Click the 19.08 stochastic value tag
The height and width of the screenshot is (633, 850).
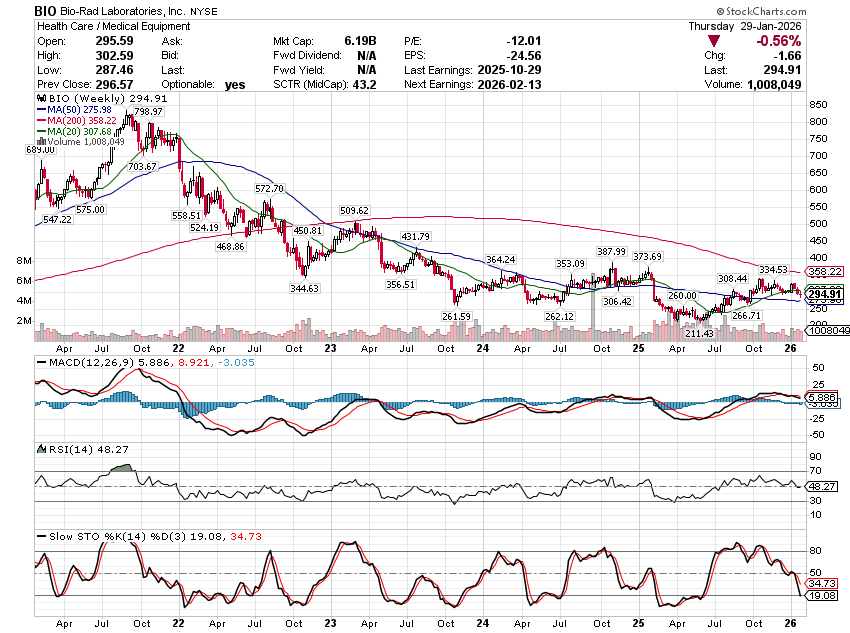pos(823,596)
